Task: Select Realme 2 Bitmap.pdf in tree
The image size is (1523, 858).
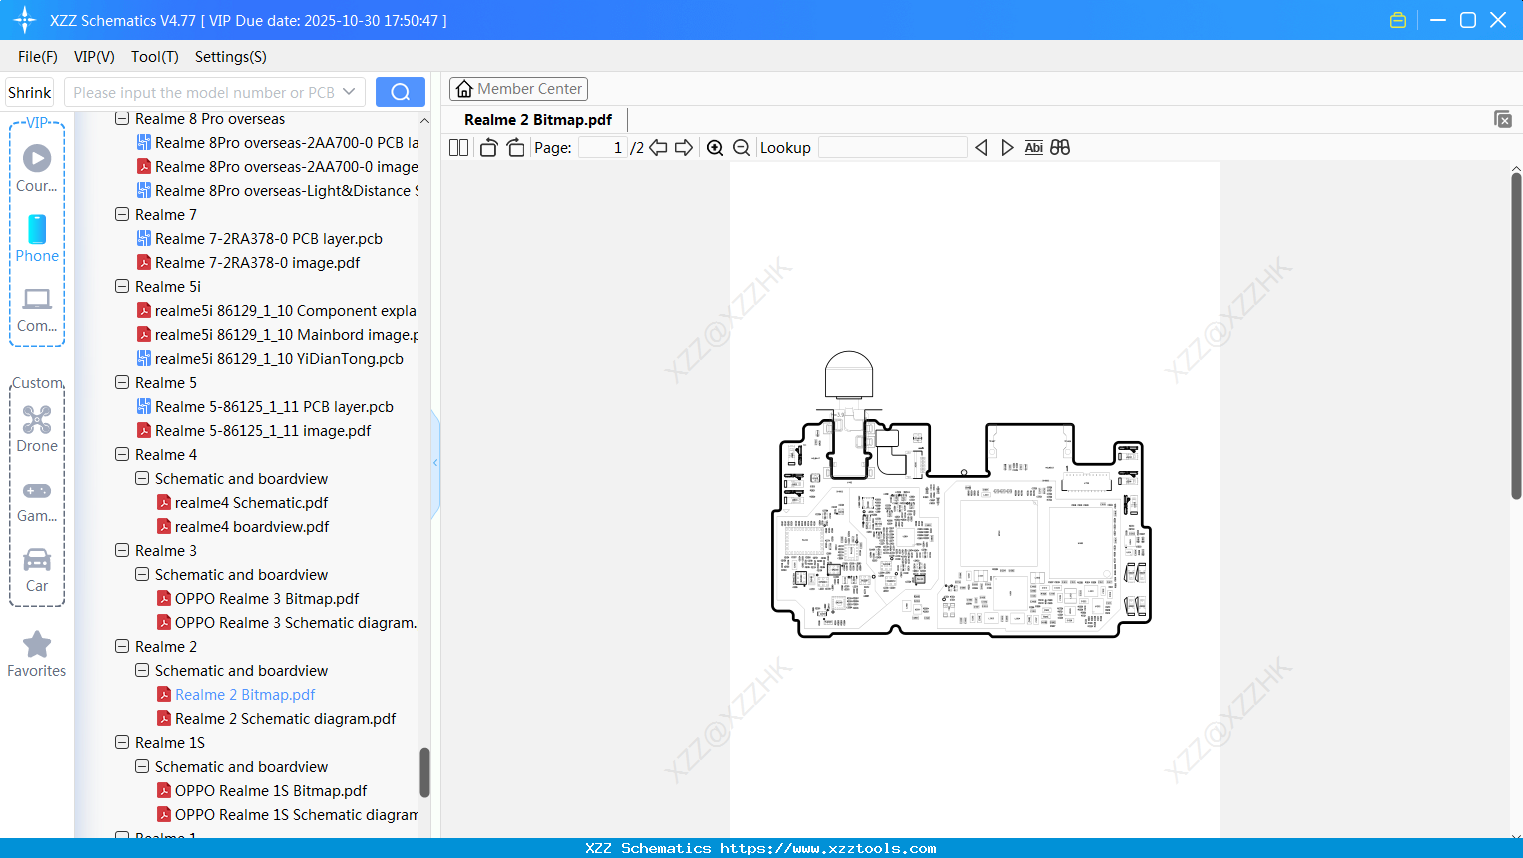Action: point(245,695)
